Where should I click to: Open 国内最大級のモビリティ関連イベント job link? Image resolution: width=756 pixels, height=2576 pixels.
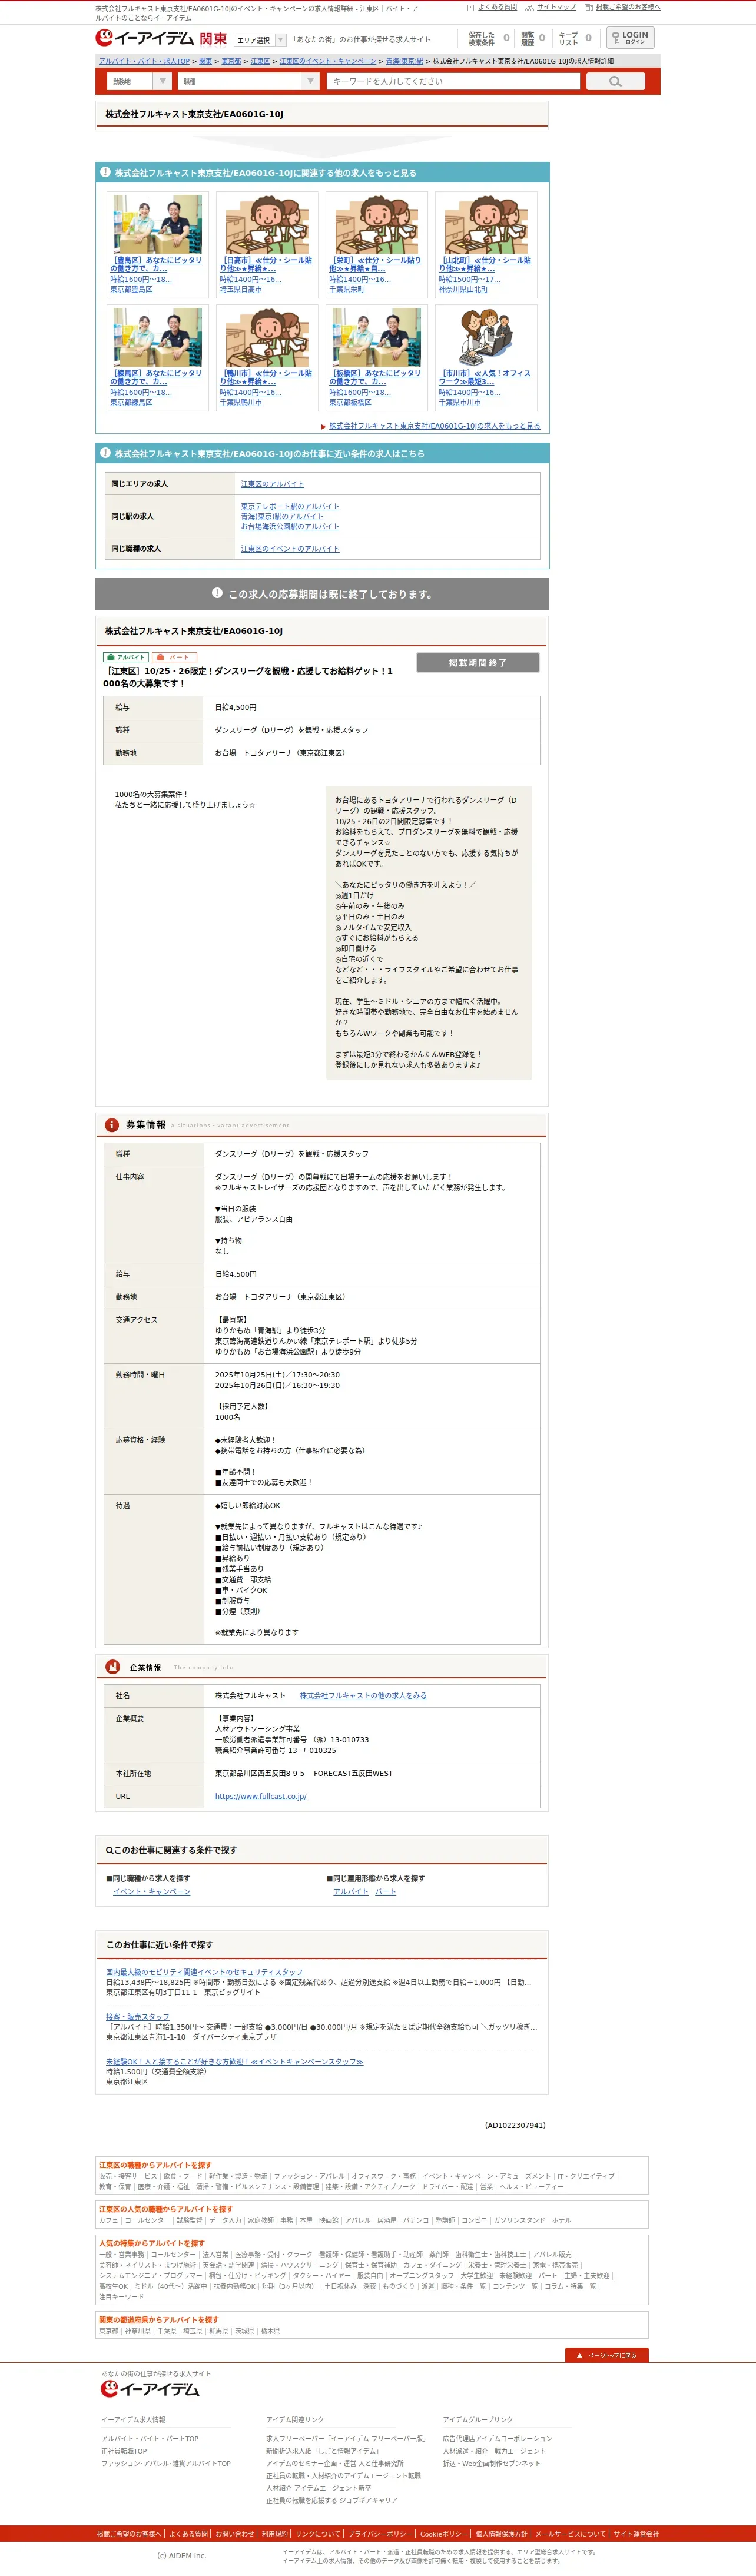pyautogui.click(x=204, y=1972)
